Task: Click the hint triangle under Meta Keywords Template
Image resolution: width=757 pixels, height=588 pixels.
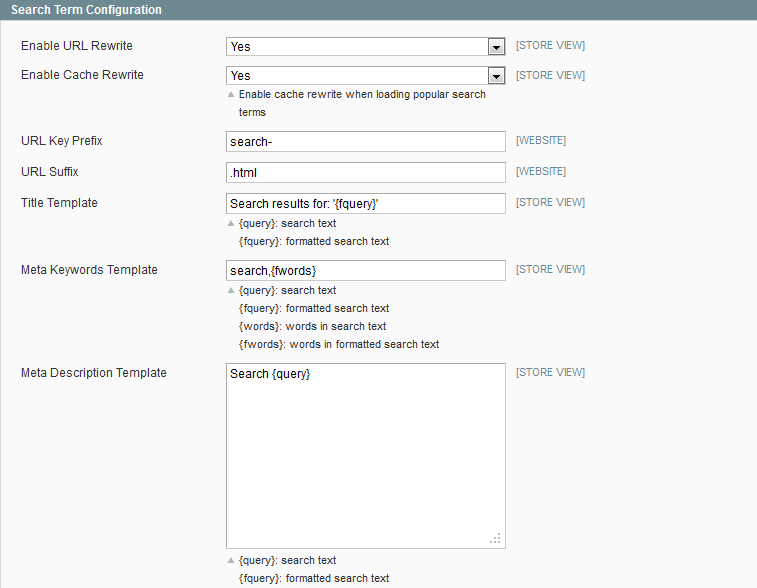Action: pyautogui.click(x=231, y=291)
